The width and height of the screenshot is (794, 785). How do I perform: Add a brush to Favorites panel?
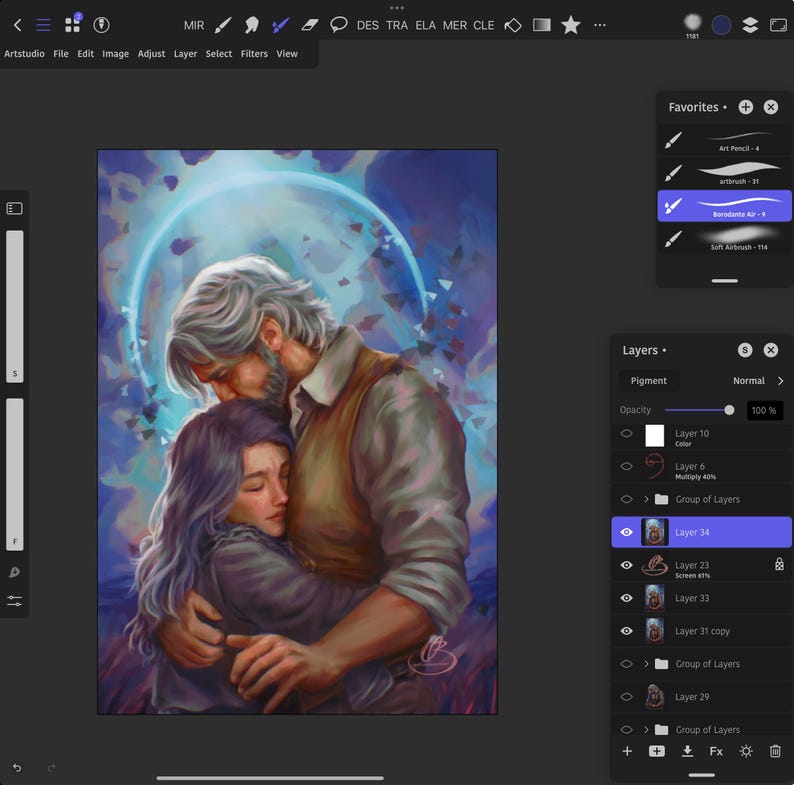click(x=745, y=107)
